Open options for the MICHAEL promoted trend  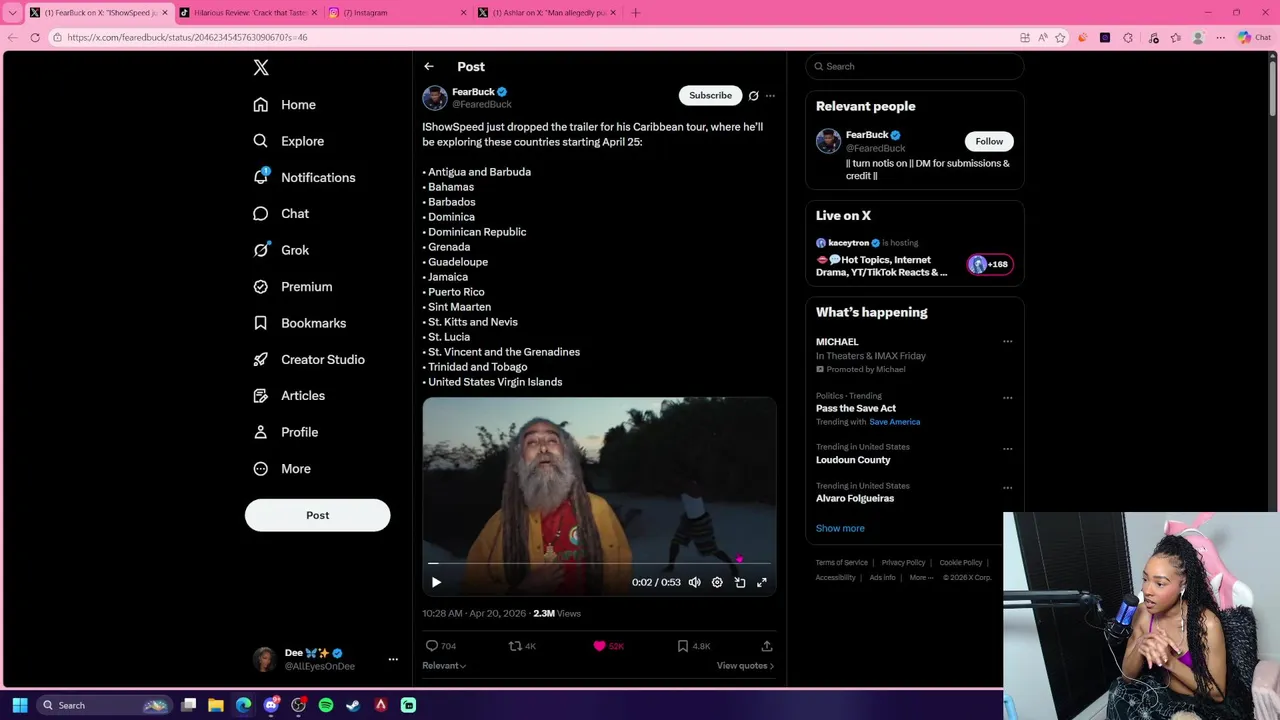pos(1007,342)
